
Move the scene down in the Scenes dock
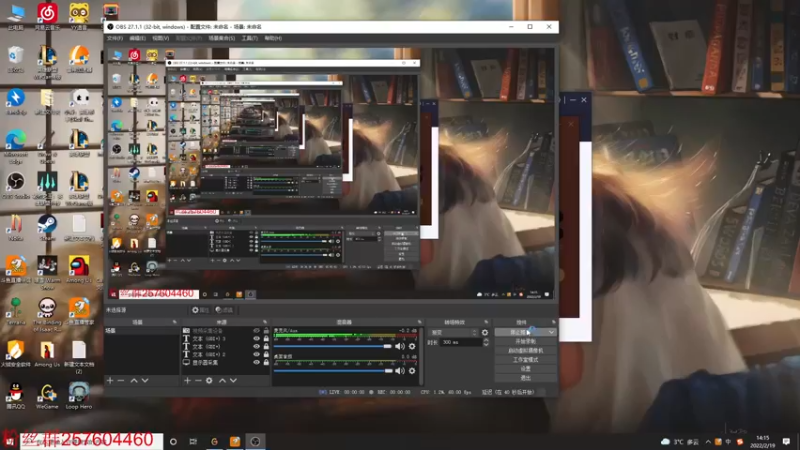coord(145,381)
